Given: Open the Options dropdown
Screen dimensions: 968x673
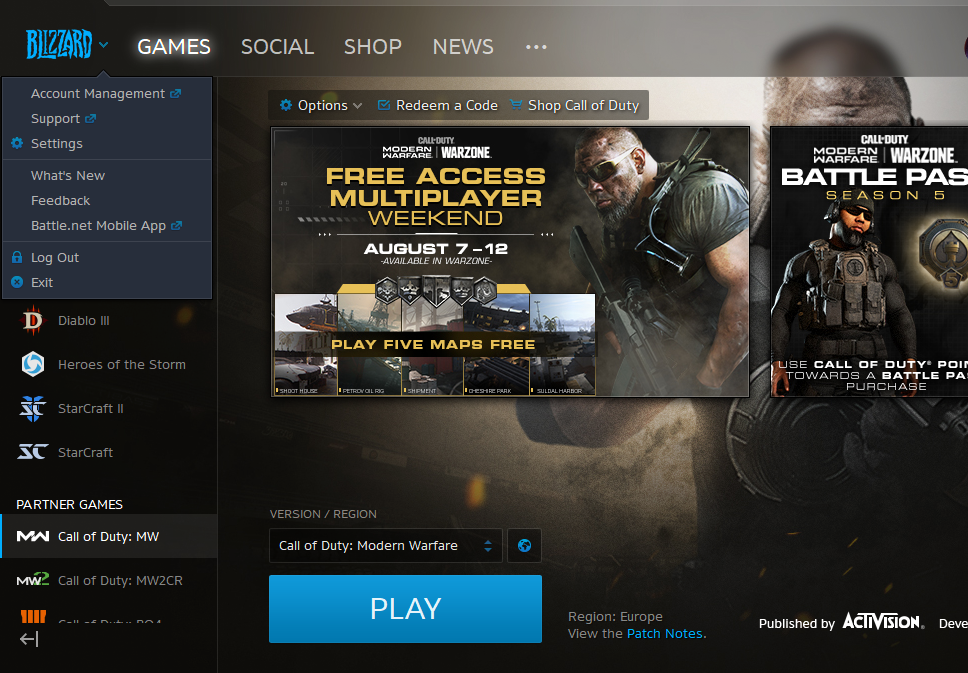Looking at the screenshot, I should tap(321, 106).
